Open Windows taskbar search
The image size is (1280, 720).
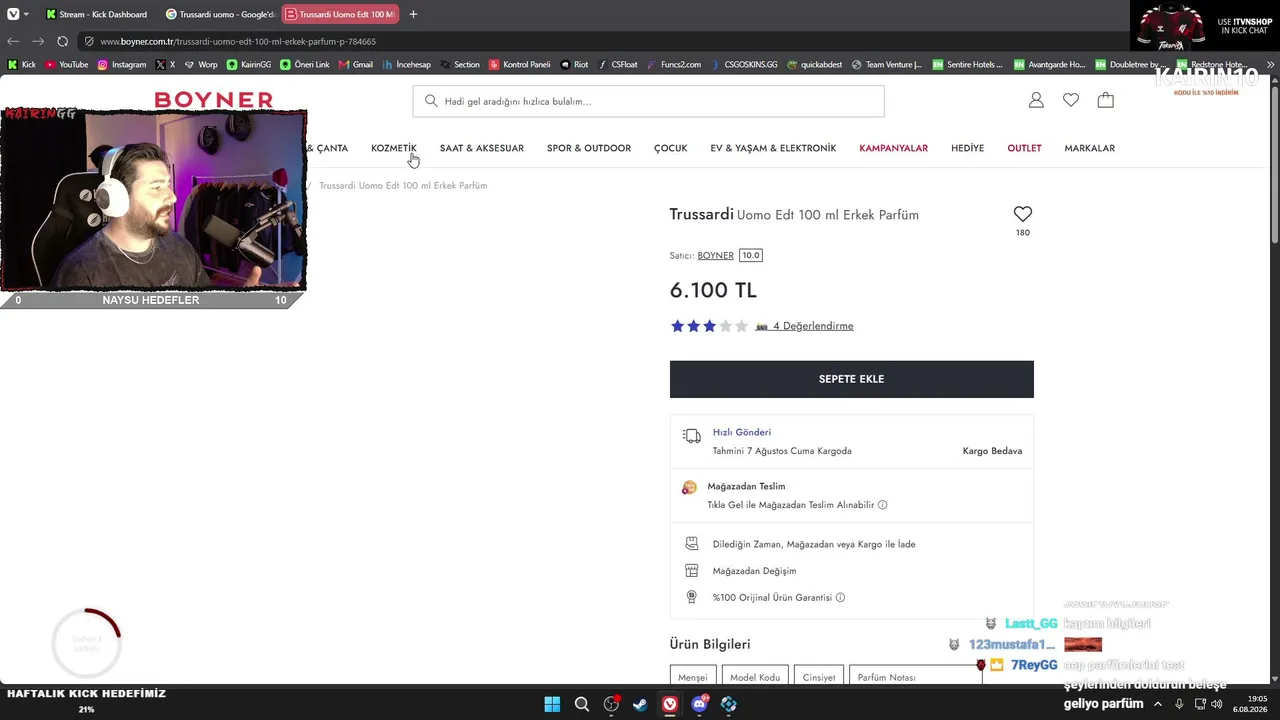point(581,704)
